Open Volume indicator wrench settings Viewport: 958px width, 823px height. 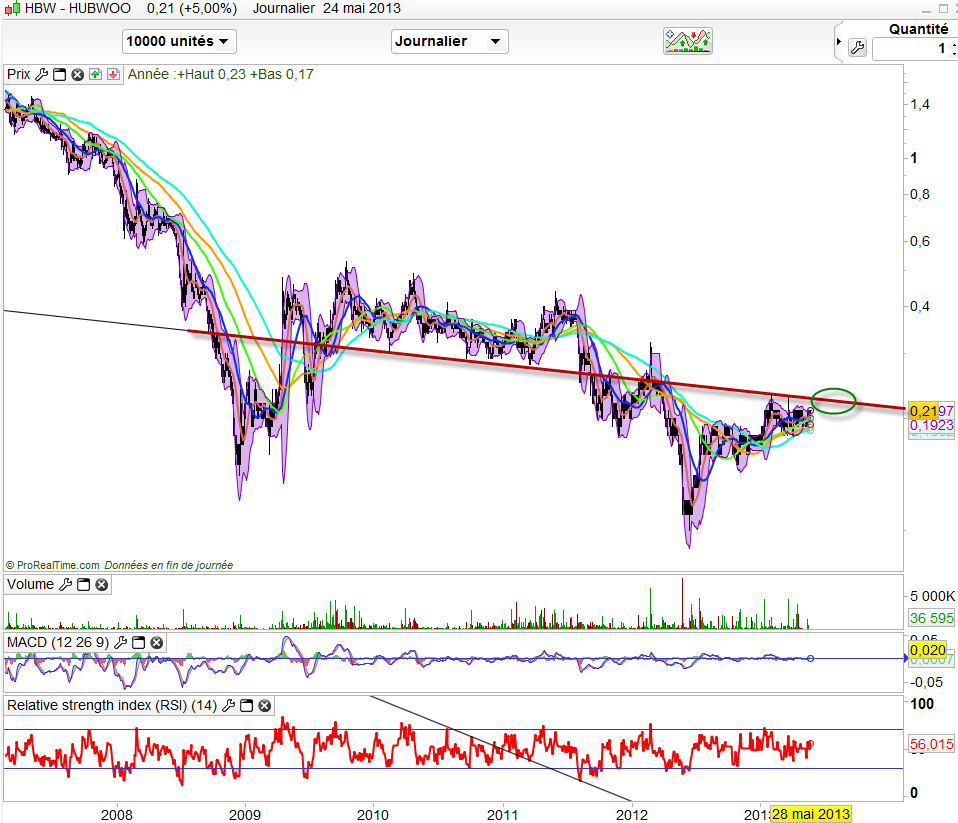[66, 585]
